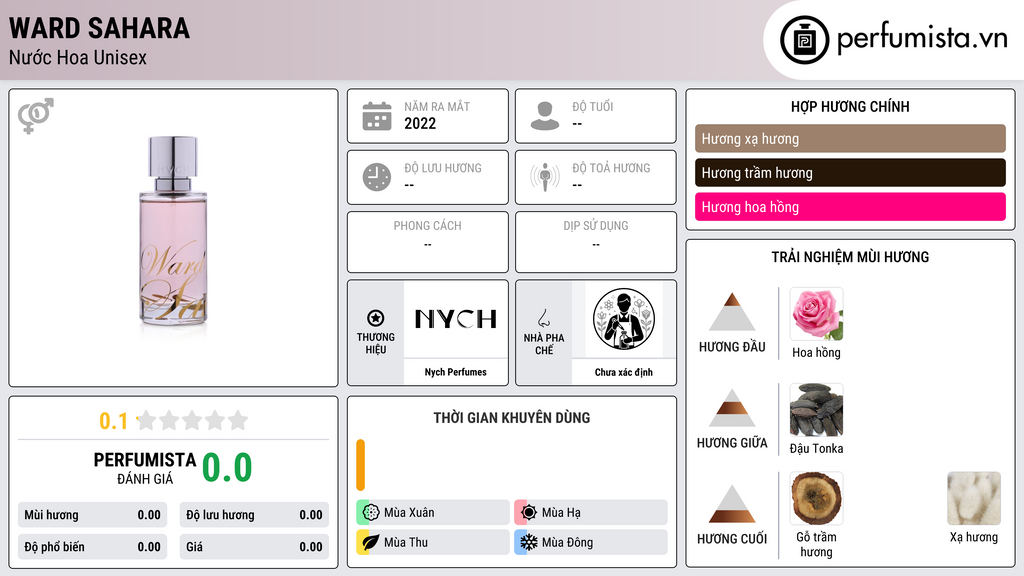The image size is (1024, 576).
Task: Click the perfumista.vn bottle logo icon
Action: 804,40
